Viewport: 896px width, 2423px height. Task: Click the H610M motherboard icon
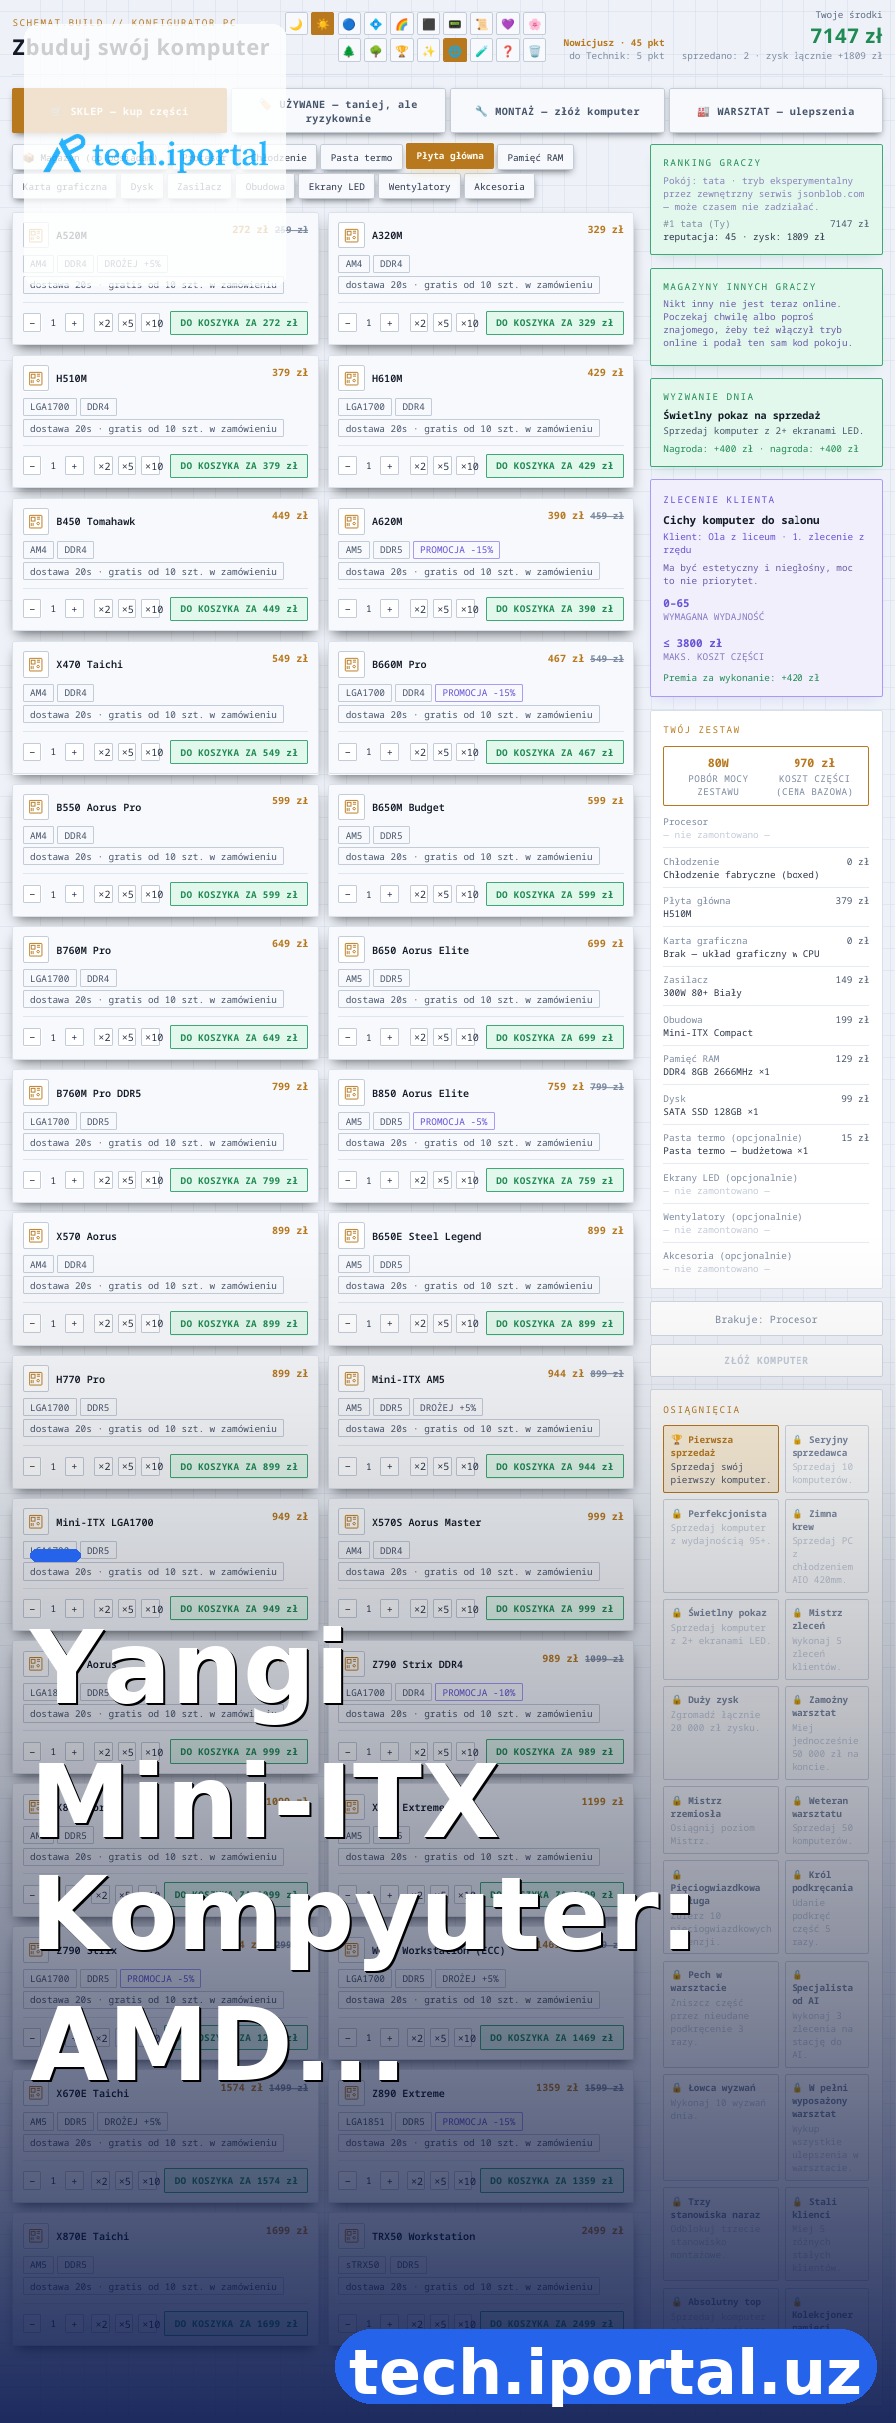tap(351, 379)
